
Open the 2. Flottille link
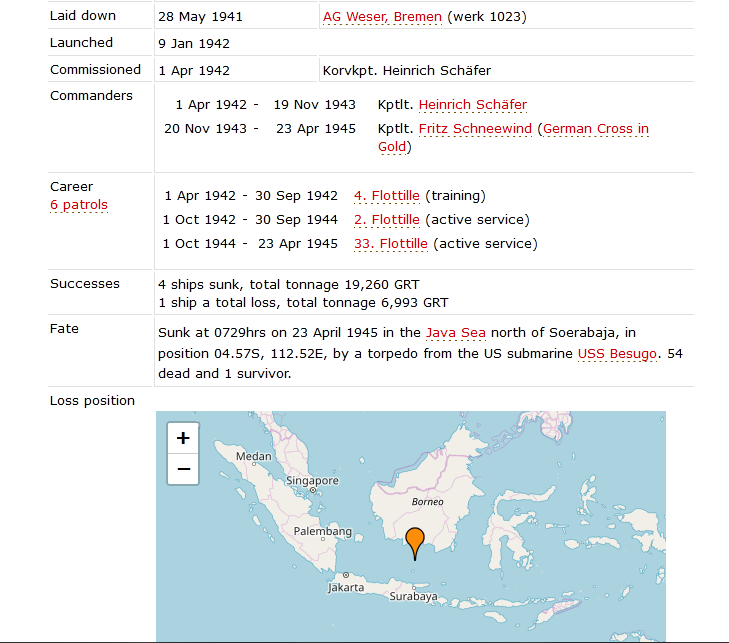(x=387, y=220)
